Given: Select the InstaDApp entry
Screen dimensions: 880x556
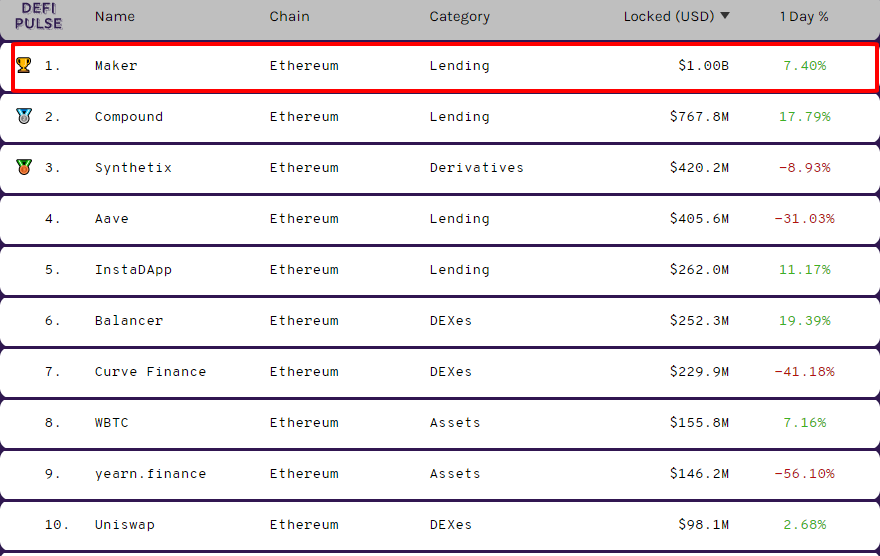Looking at the screenshot, I should coord(133,270).
